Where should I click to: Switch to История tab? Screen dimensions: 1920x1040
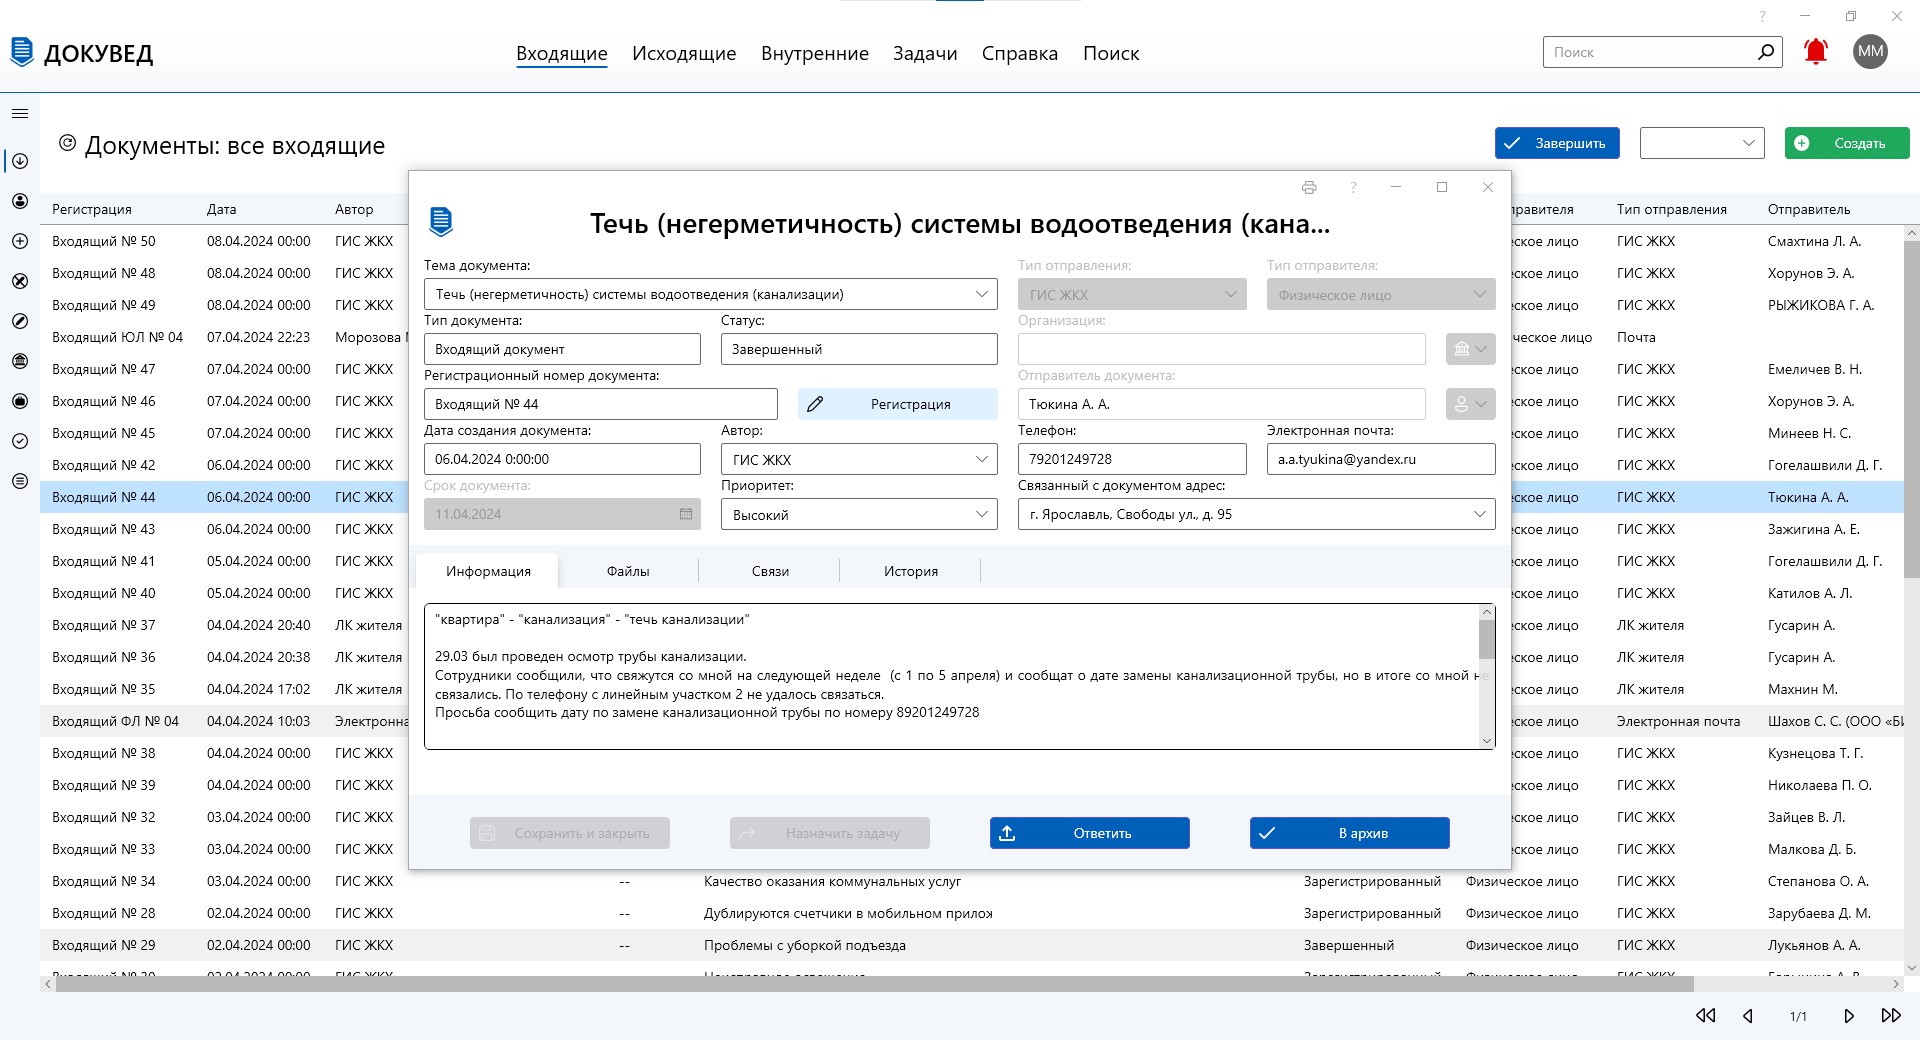click(x=911, y=571)
